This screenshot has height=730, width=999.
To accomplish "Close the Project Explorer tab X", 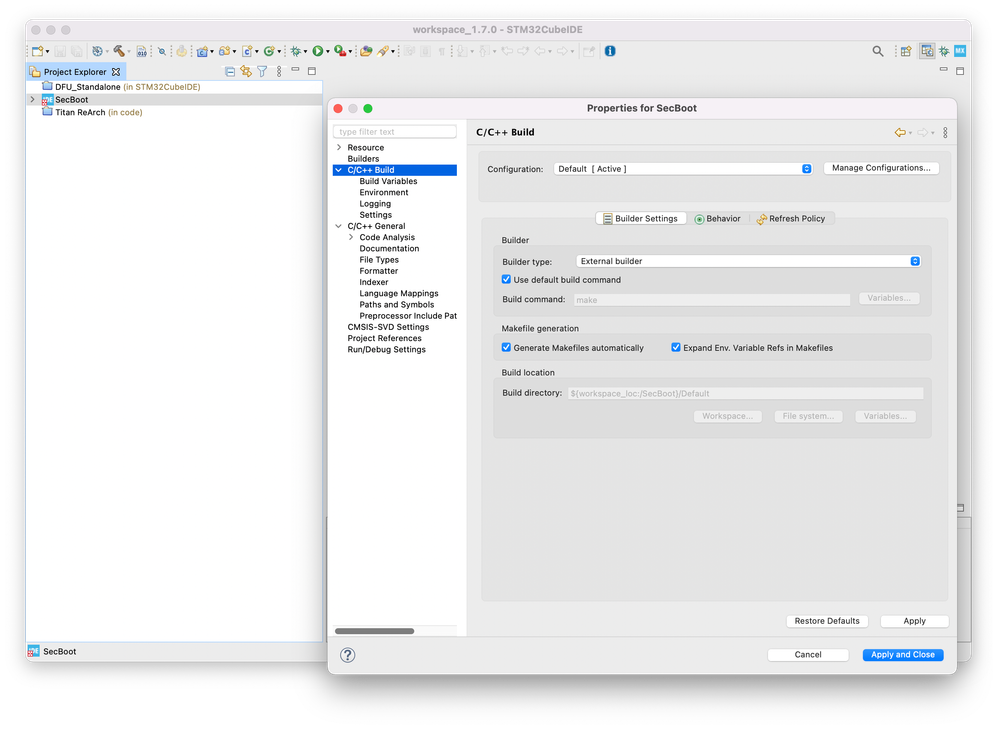I will point(116,72).
